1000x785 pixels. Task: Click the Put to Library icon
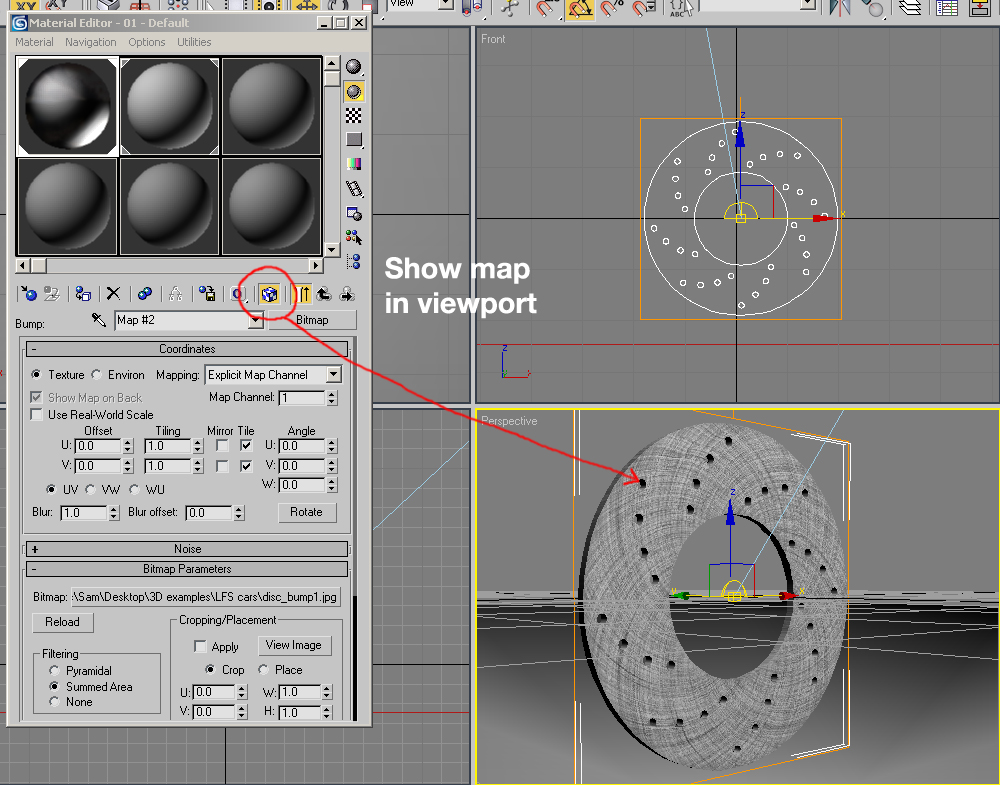pyautogui.click(x=207, y=293)
